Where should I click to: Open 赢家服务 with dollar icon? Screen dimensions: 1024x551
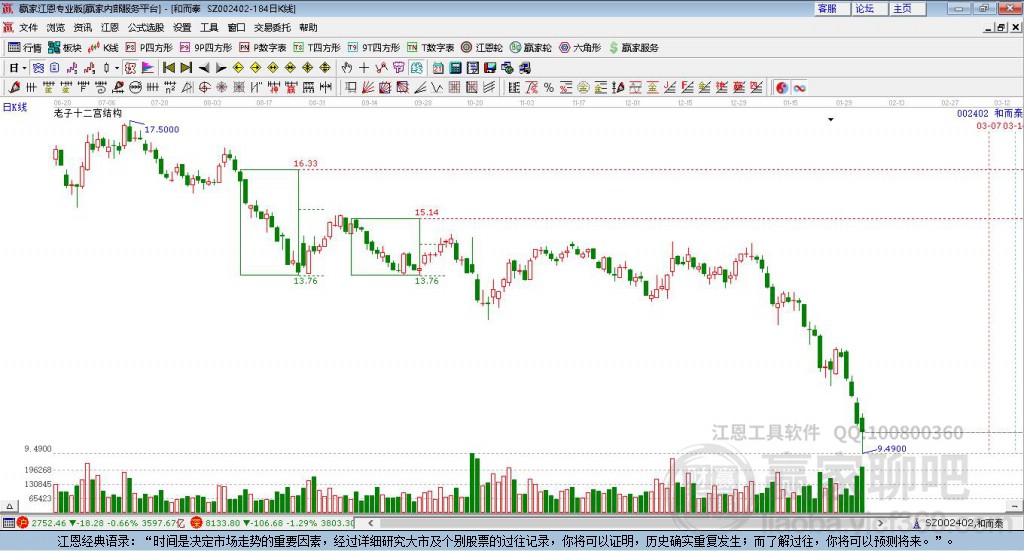(633, 48)
